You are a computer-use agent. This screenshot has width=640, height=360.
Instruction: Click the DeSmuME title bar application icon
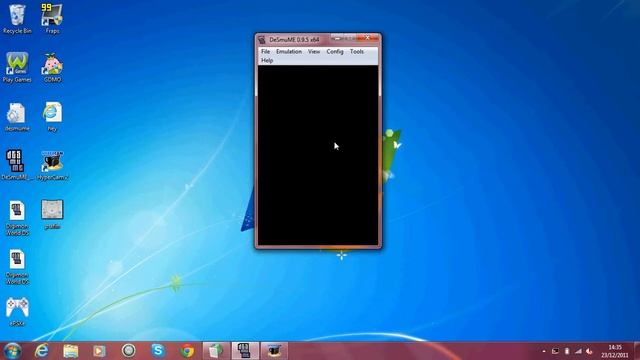click(262, 40)
